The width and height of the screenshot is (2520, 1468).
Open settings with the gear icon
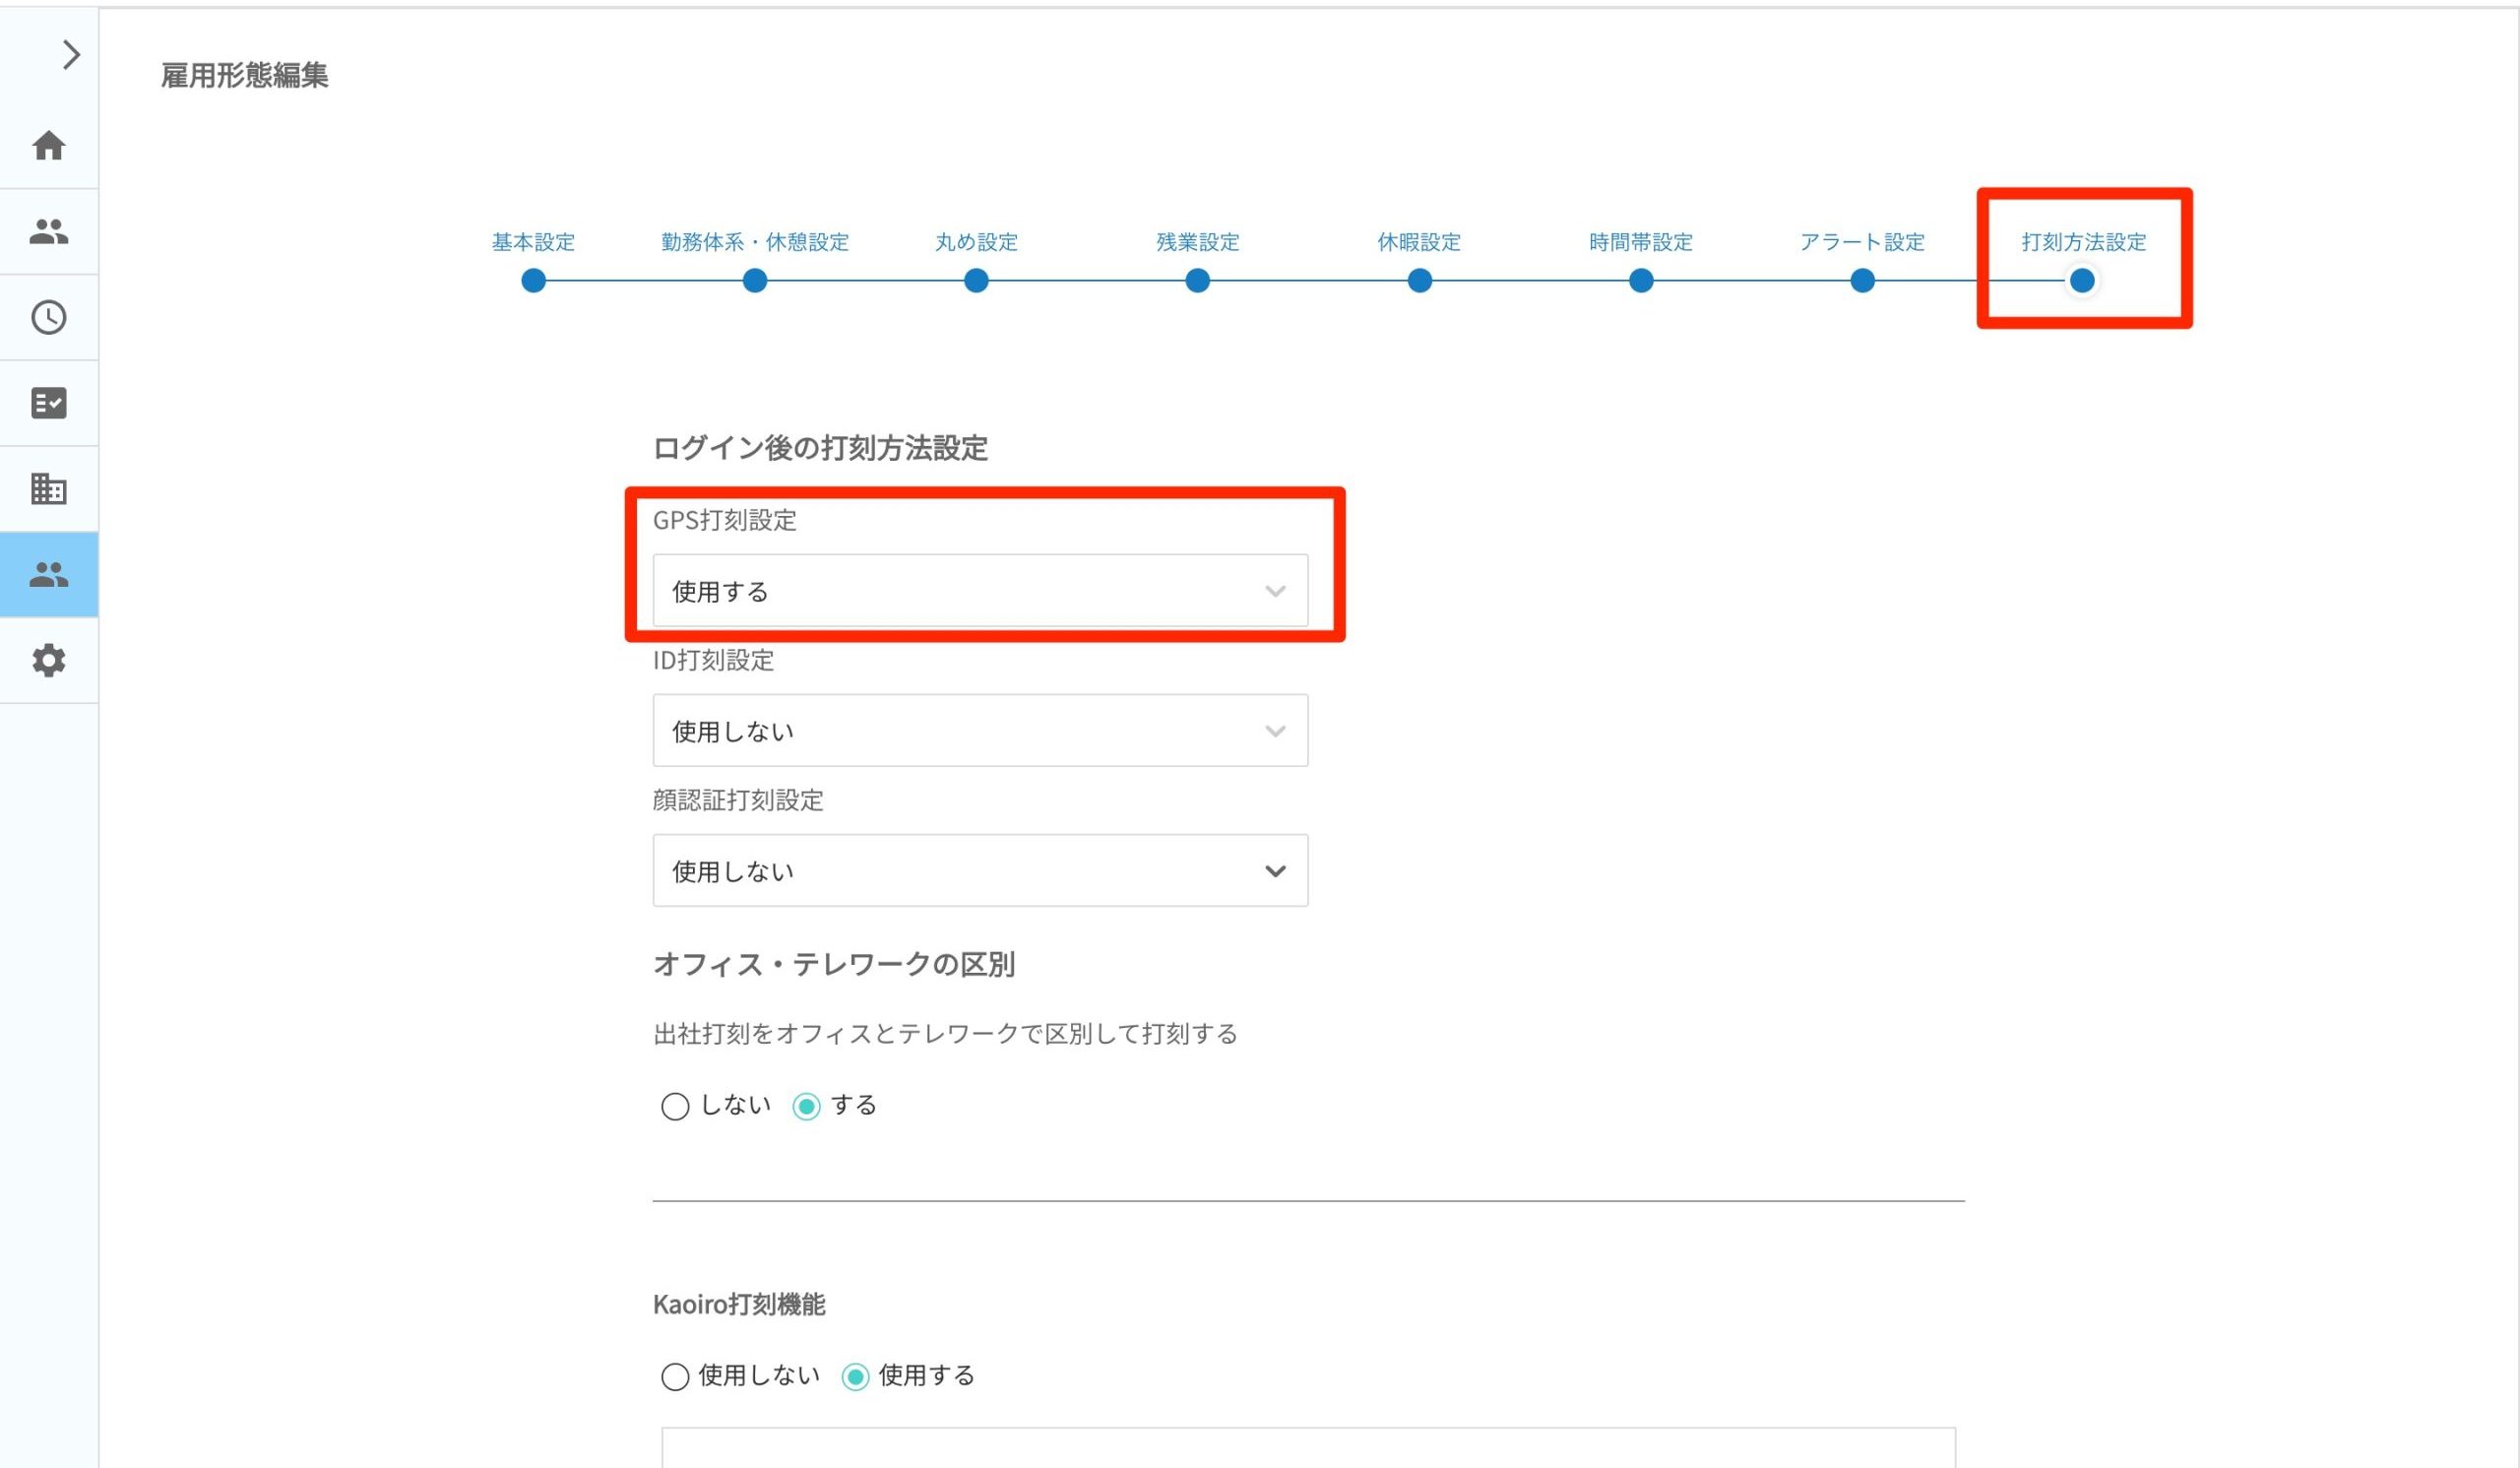(x=48, y=660)
